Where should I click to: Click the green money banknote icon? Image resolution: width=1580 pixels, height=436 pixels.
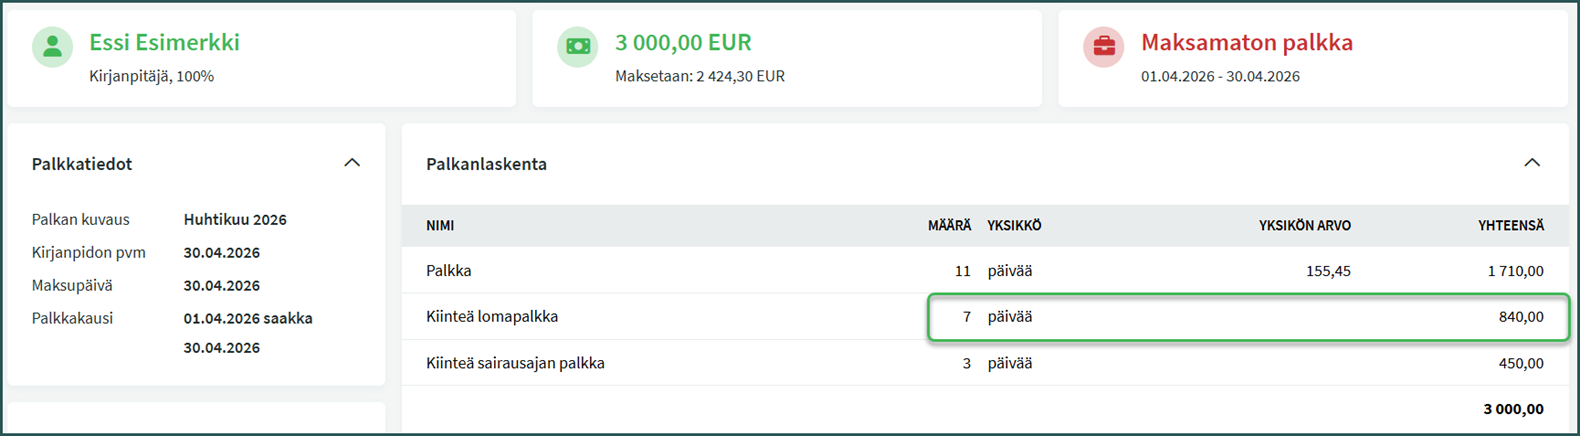click(577, 47)
